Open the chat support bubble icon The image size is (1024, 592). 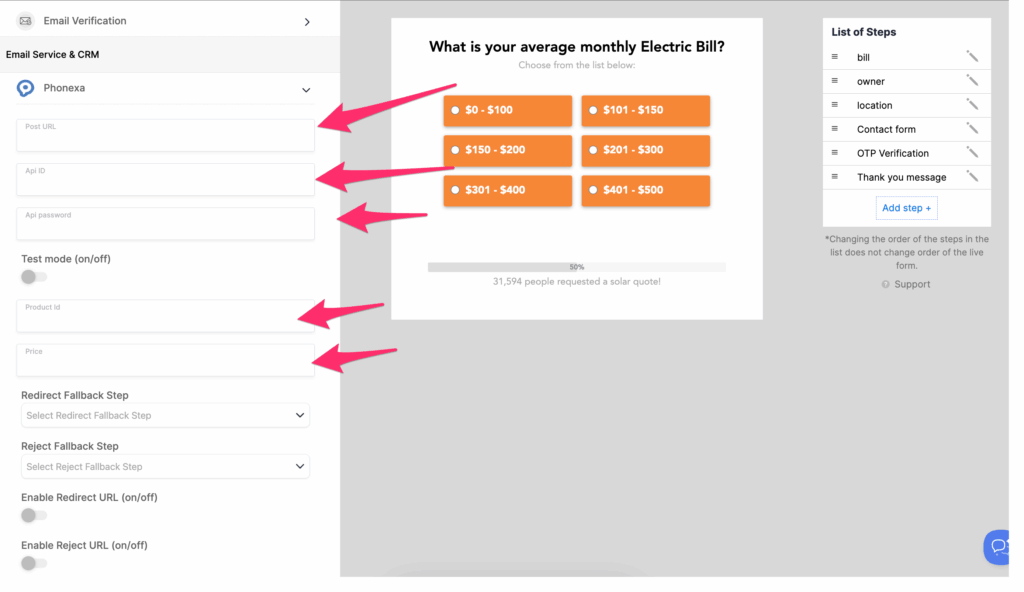(x=998, y=546)
